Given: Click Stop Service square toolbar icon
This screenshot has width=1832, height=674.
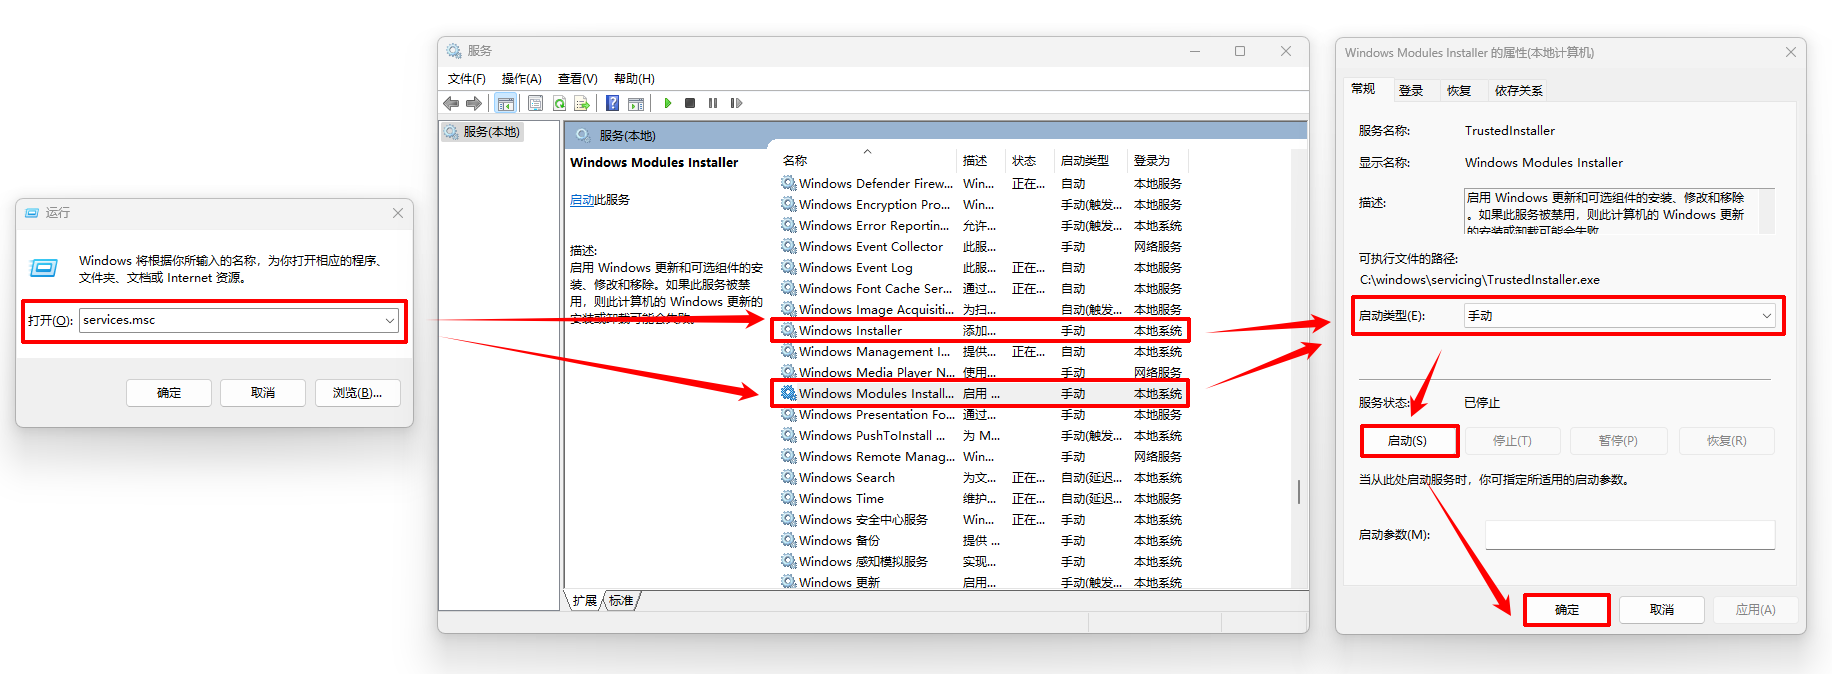Looking at the screenshot, I should pyautogui.click(x=690, y=103).
